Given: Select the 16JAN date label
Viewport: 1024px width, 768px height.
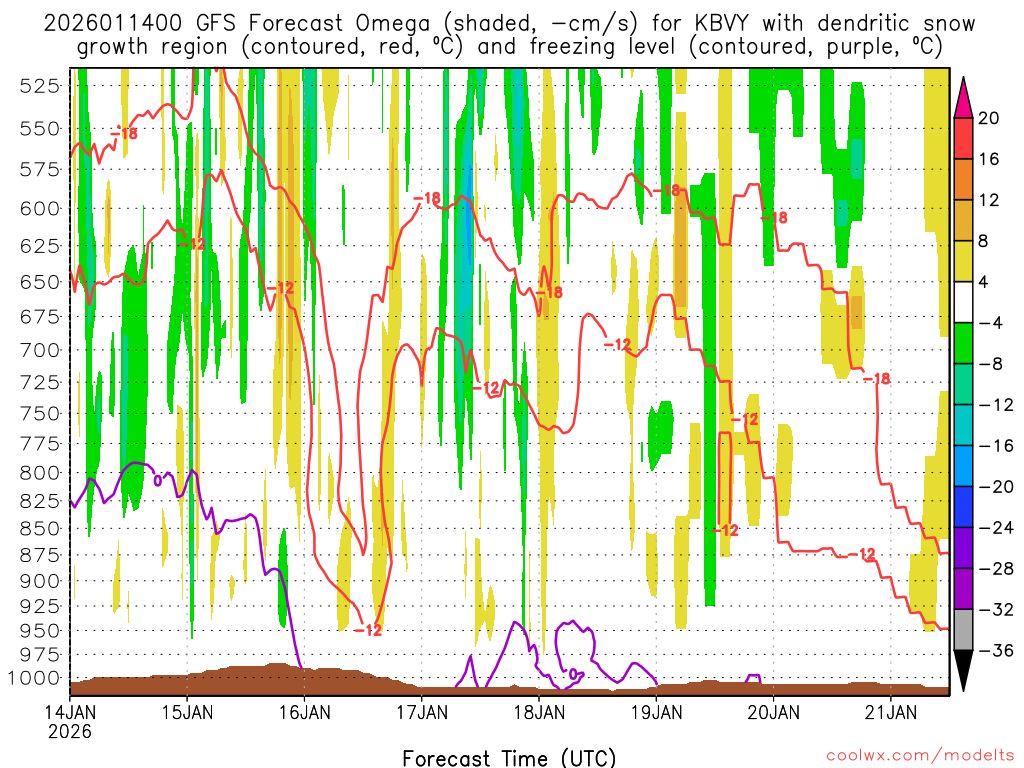Looking at the screenshot, I should (x=304, y=712).
